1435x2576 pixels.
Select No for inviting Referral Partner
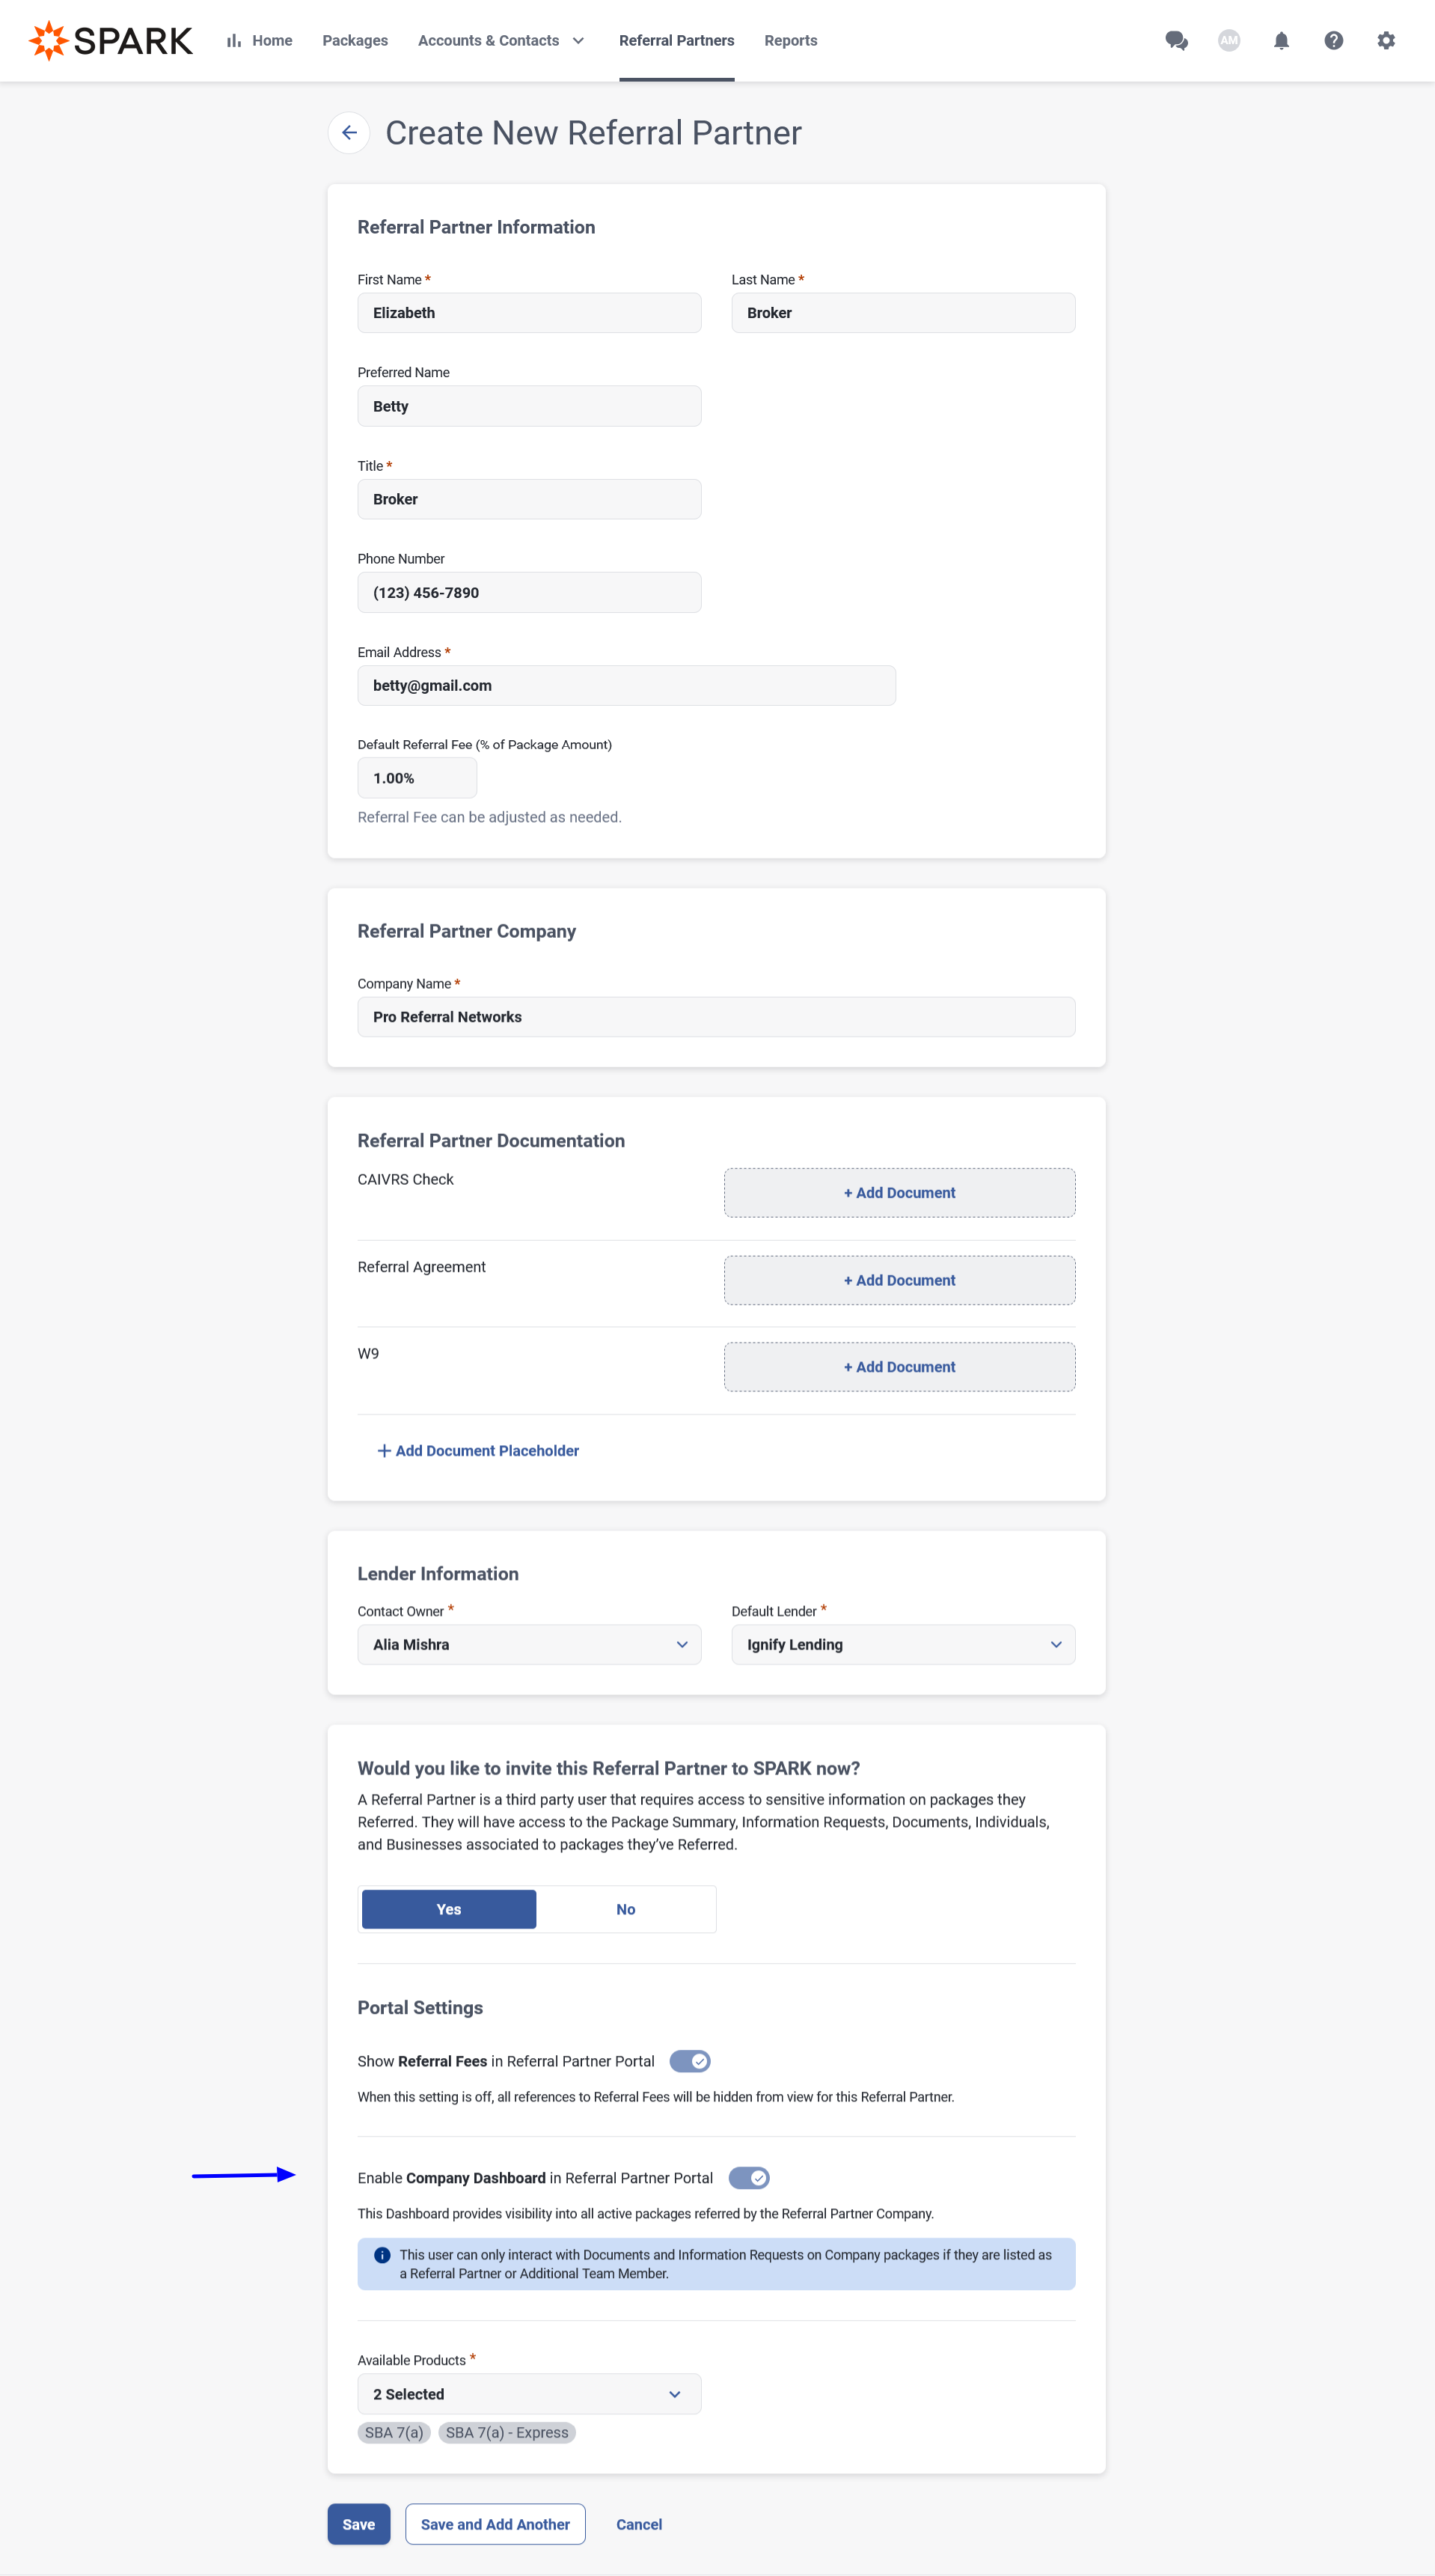[626, 1909]
